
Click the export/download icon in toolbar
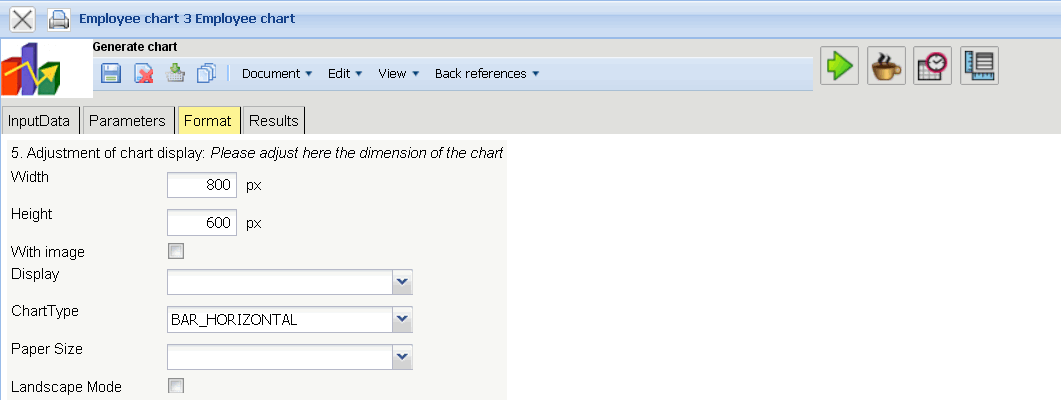point(176,73)
